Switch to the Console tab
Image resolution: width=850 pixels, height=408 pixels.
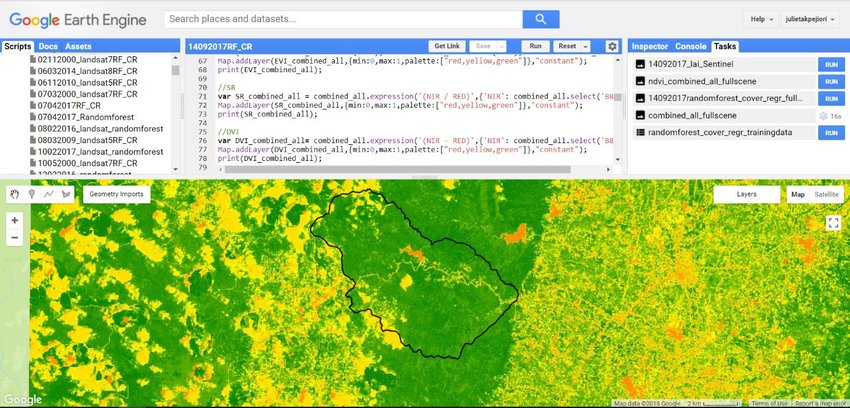click(690, 46)
